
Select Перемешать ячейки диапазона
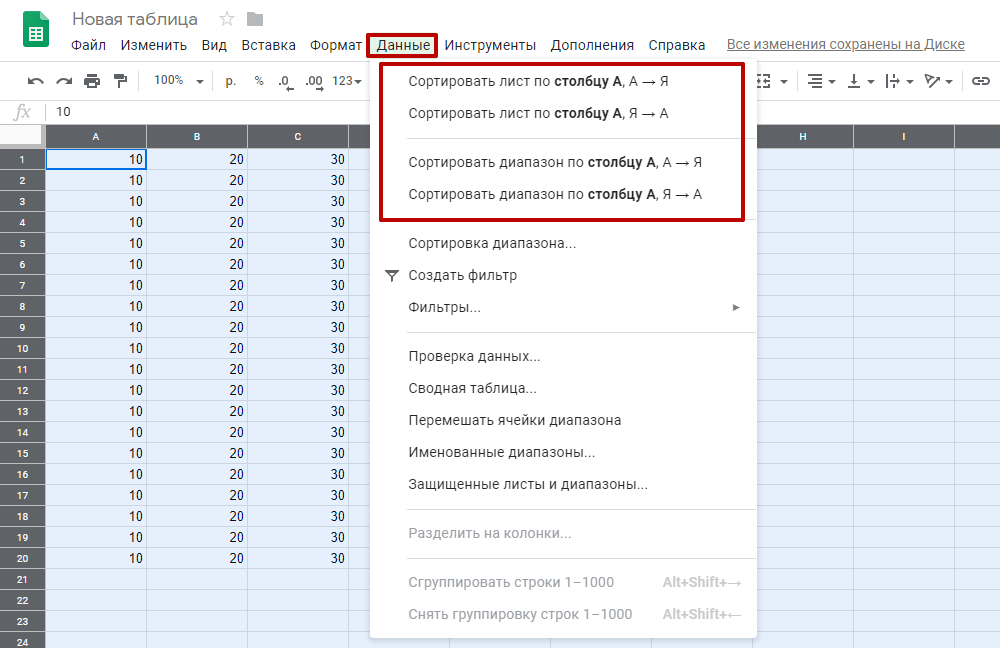[x=563, y=420]
